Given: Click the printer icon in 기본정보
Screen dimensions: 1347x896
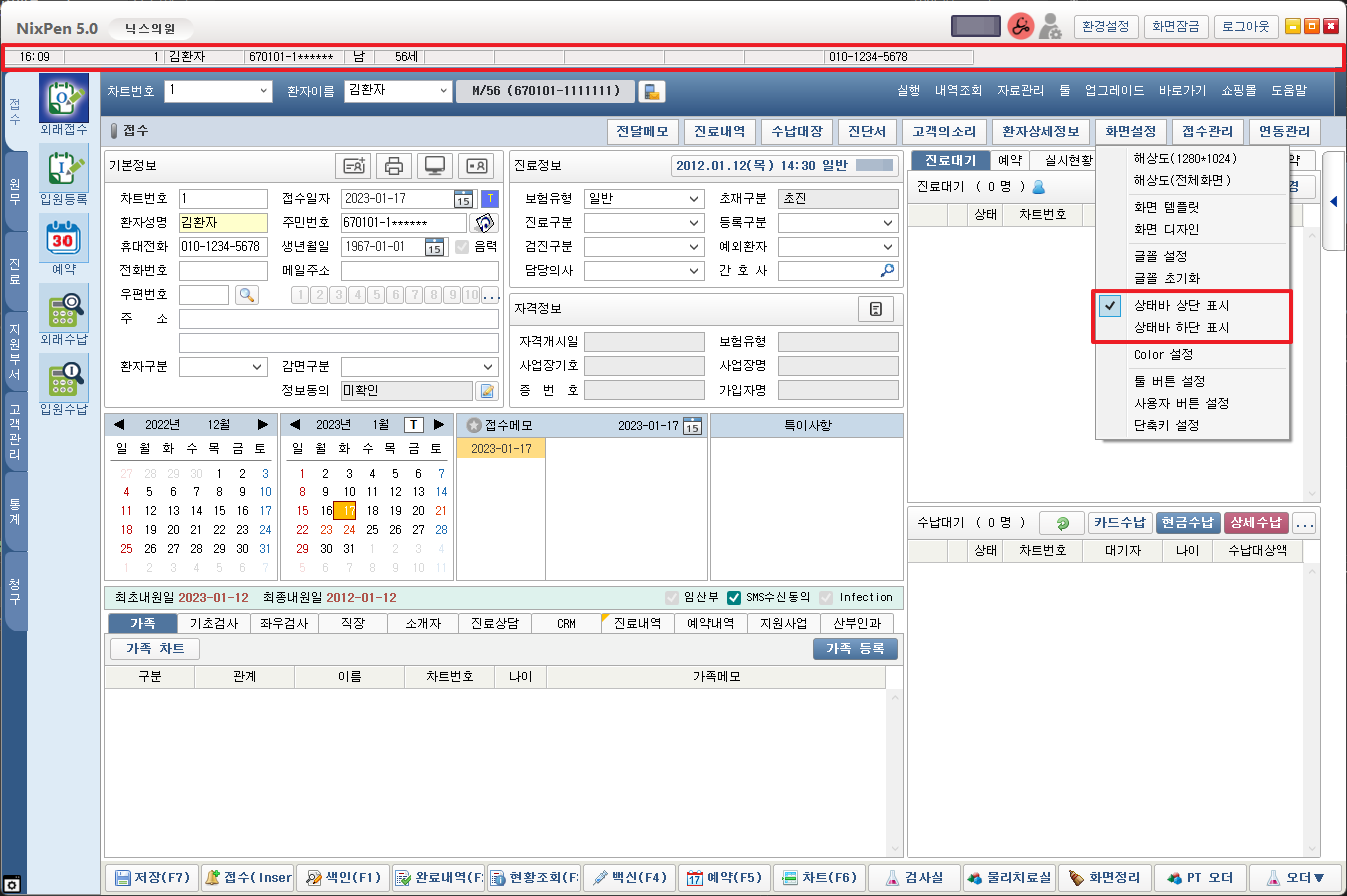Looking at the screenshot, I should click(x=394, y=166).
